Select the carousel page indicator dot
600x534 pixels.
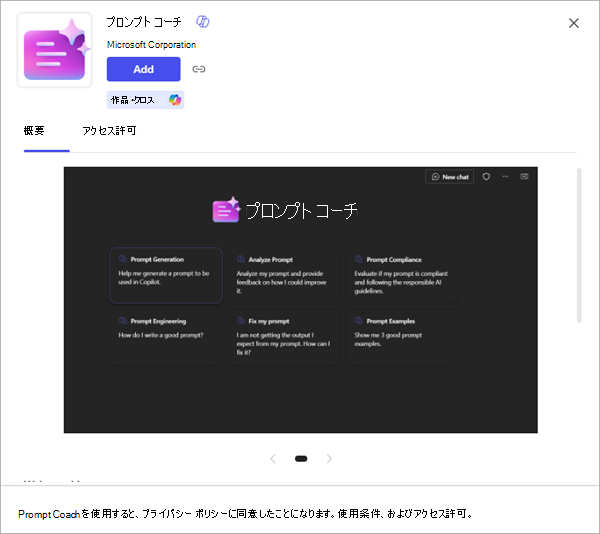tap(301, 459)
